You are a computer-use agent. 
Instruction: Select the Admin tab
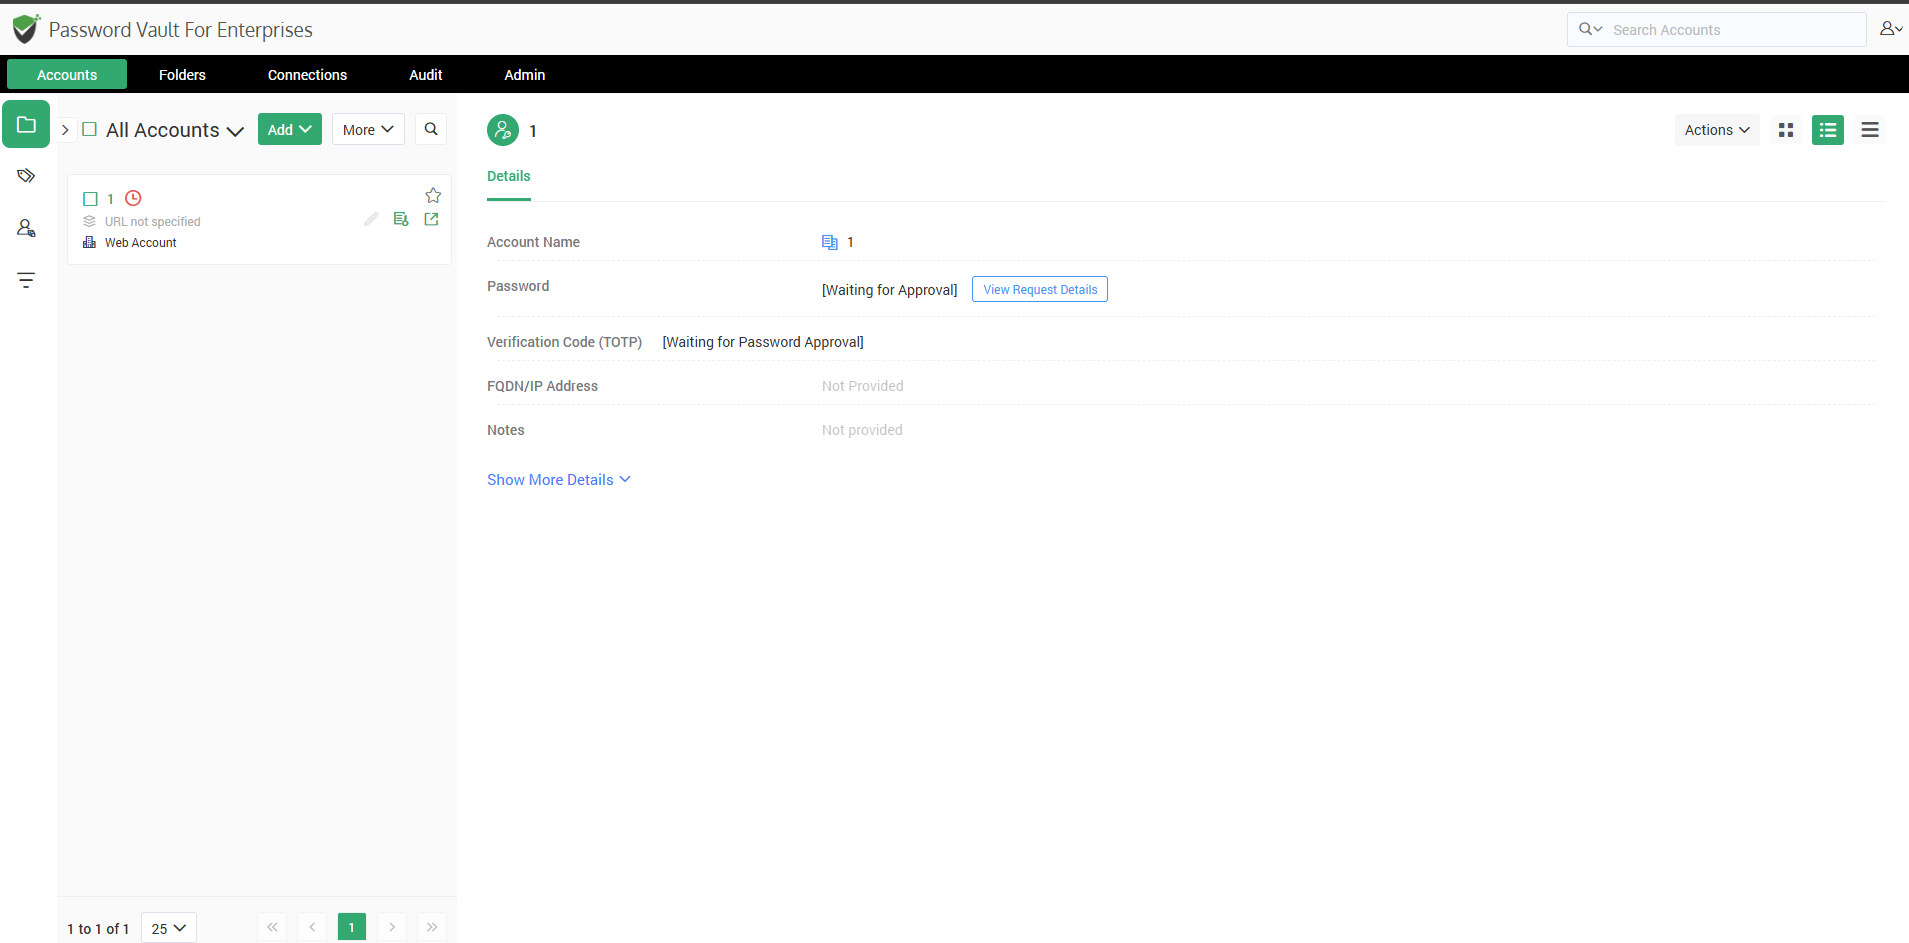(x=524, y=74)
